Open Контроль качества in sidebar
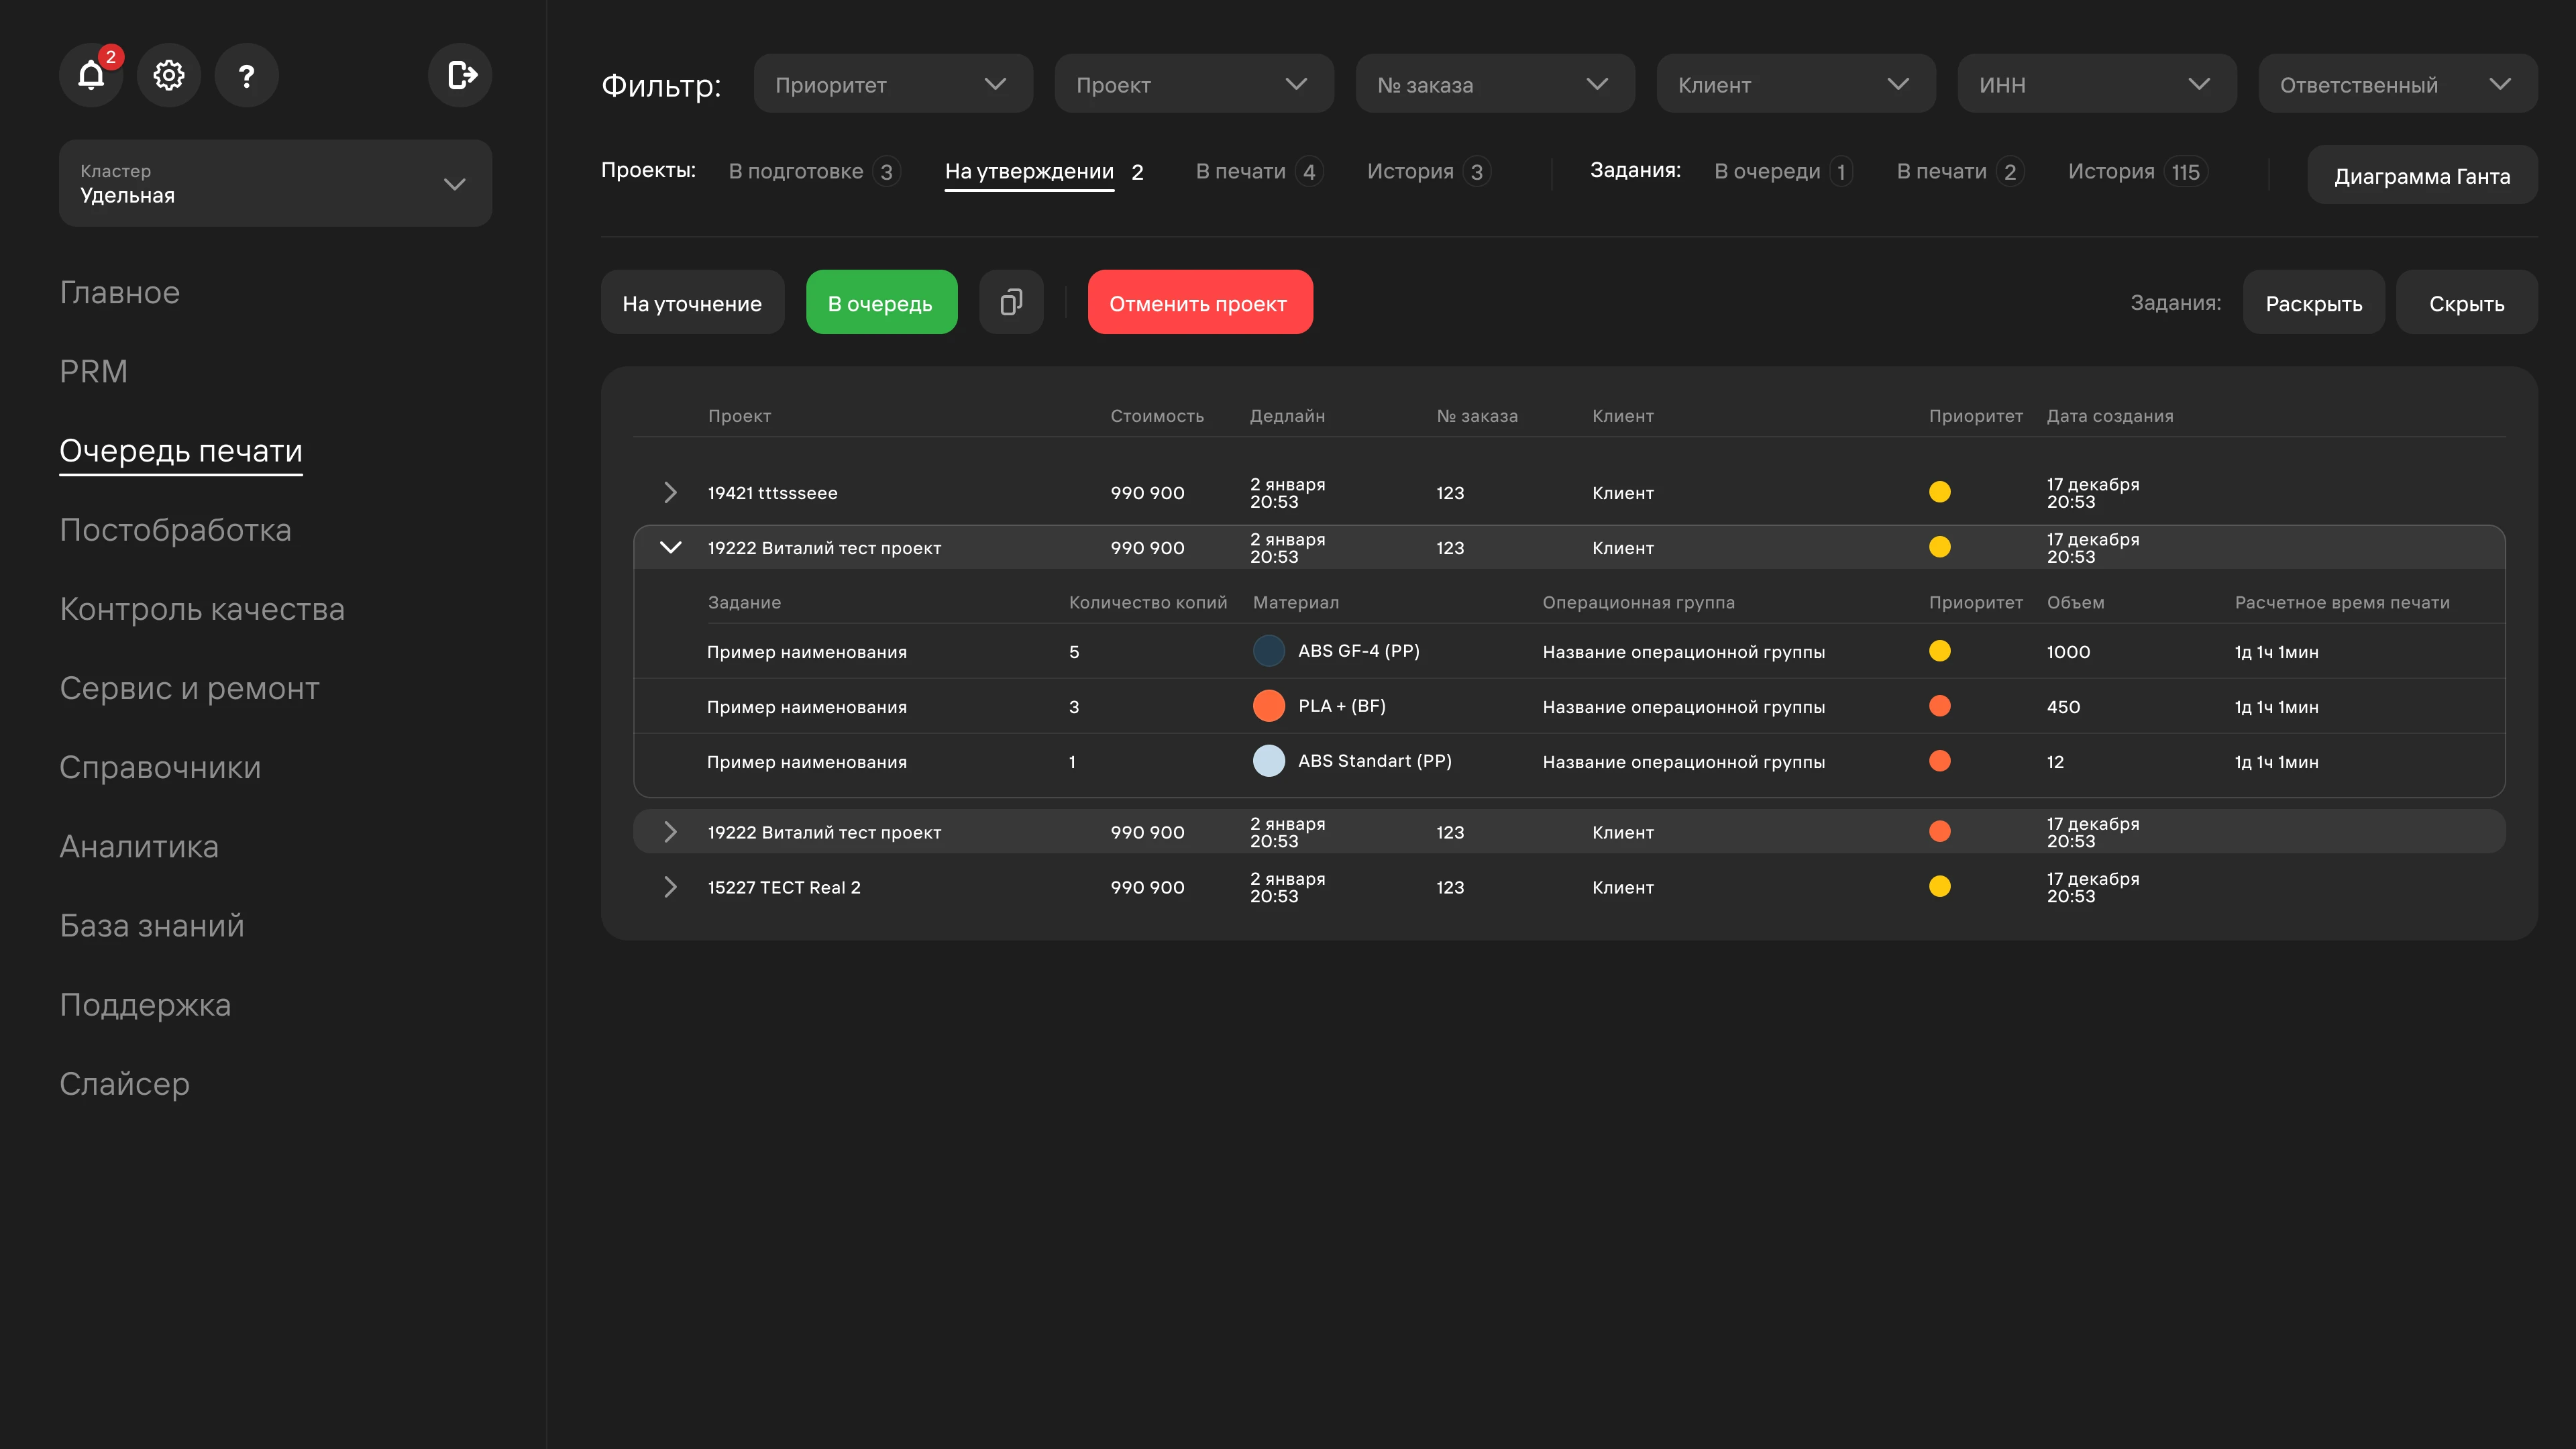This screenshot has height=1449, width=2576. click(x=202, y=609)
